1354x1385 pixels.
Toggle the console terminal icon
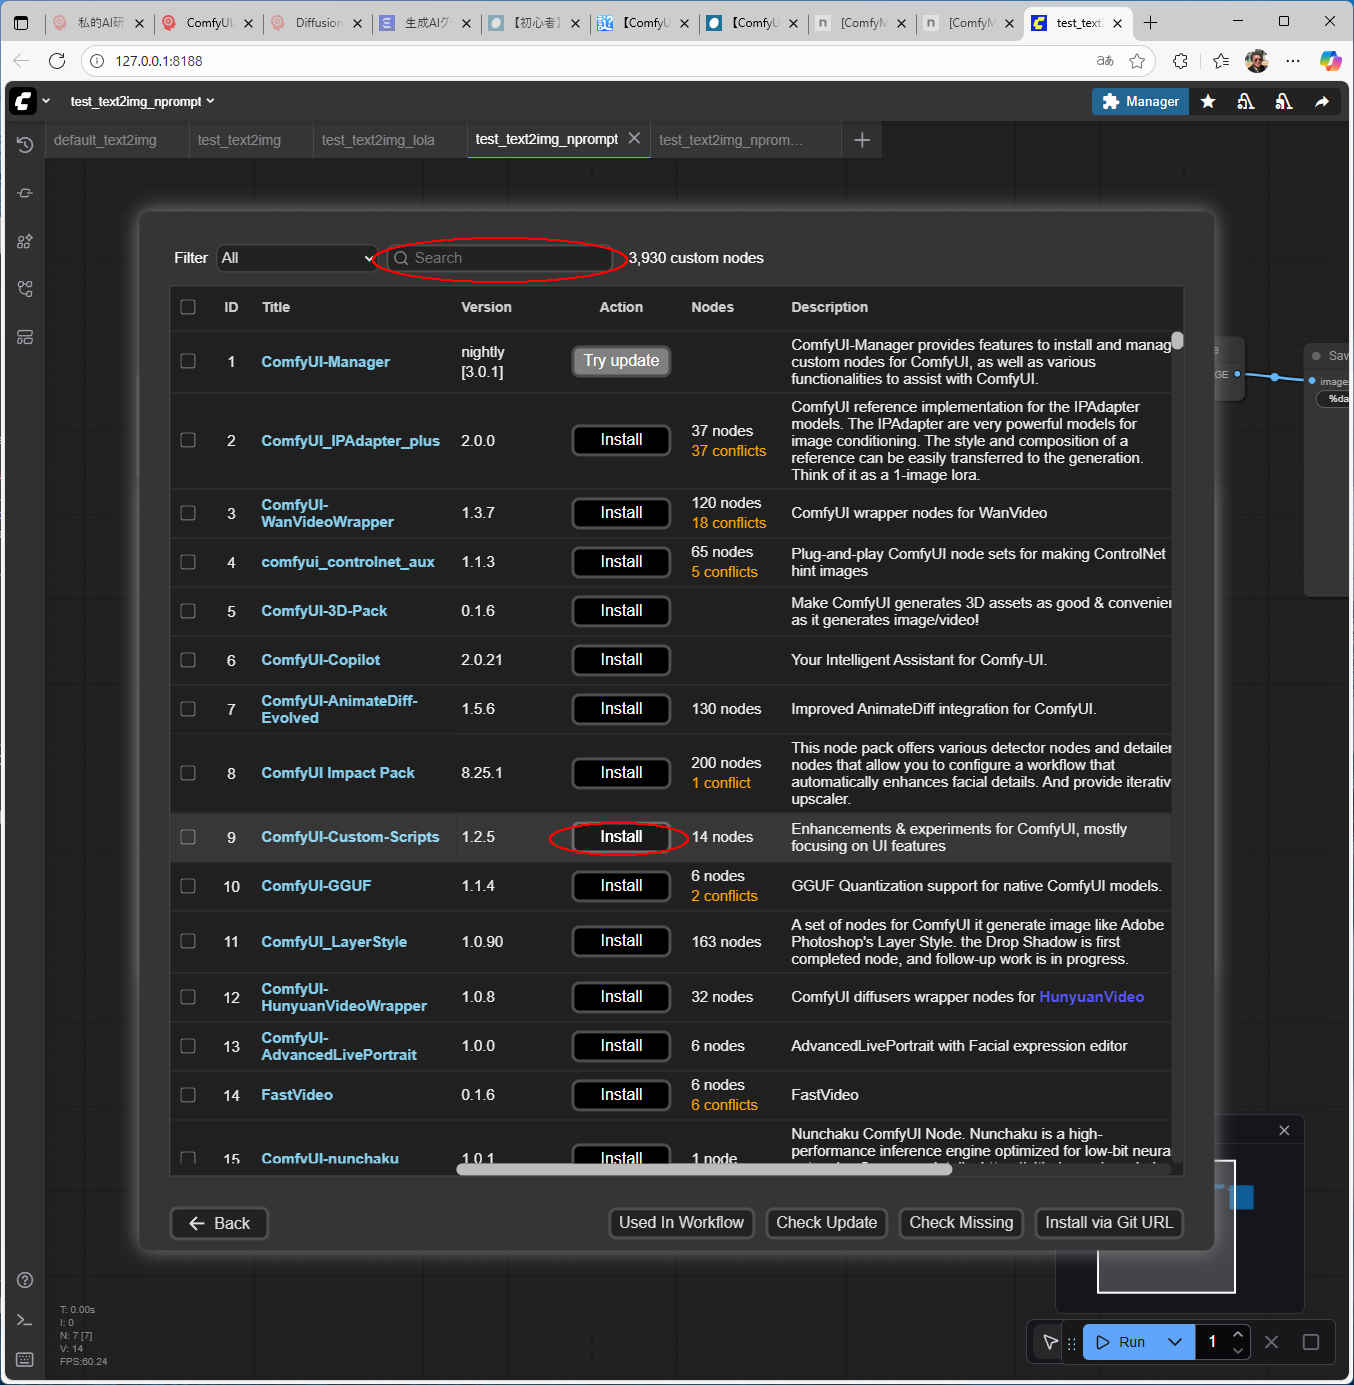[25, 1320]
